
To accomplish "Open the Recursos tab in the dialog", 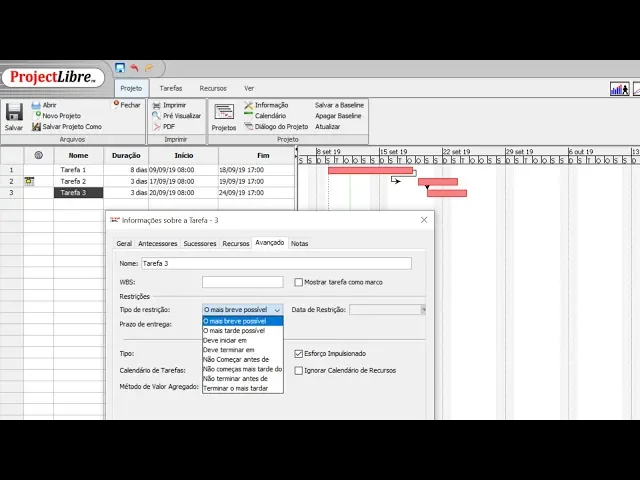I will point(236,244).
